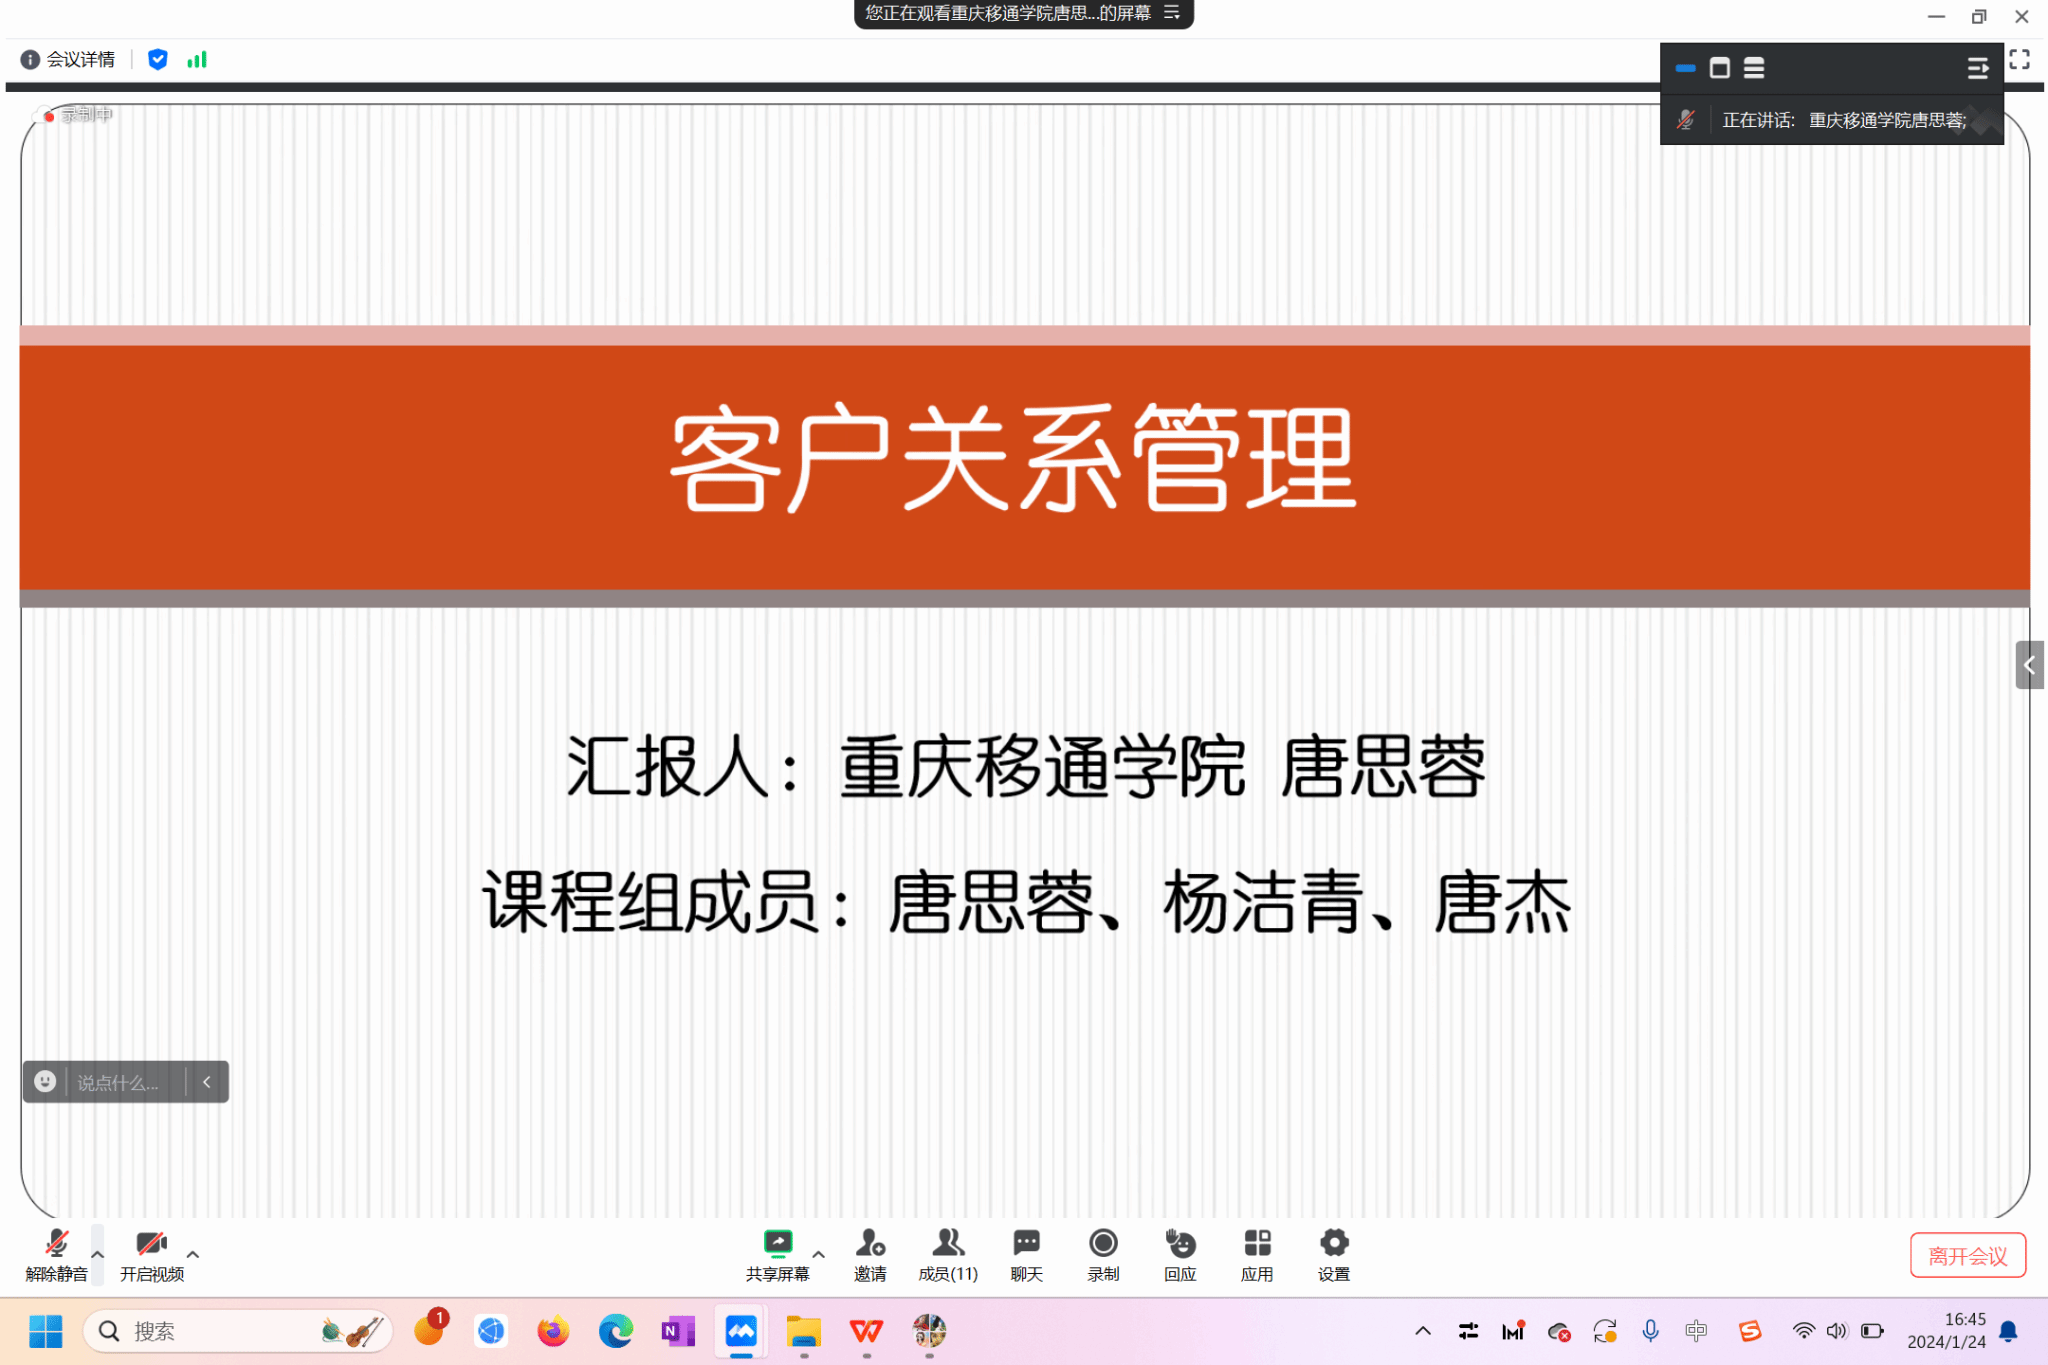Expand the right side panel arrow
Screen dimensions: 2048x1365
click(2030, 665)
